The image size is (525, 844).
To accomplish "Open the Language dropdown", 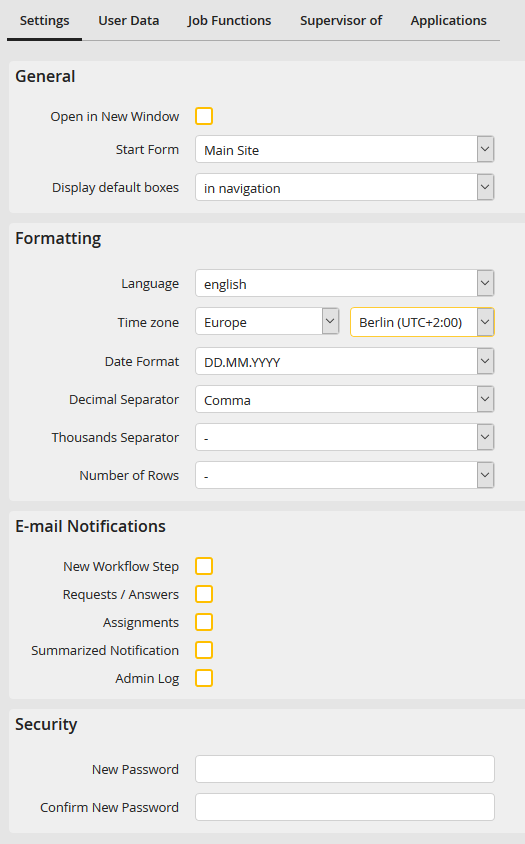I will 345,283.
